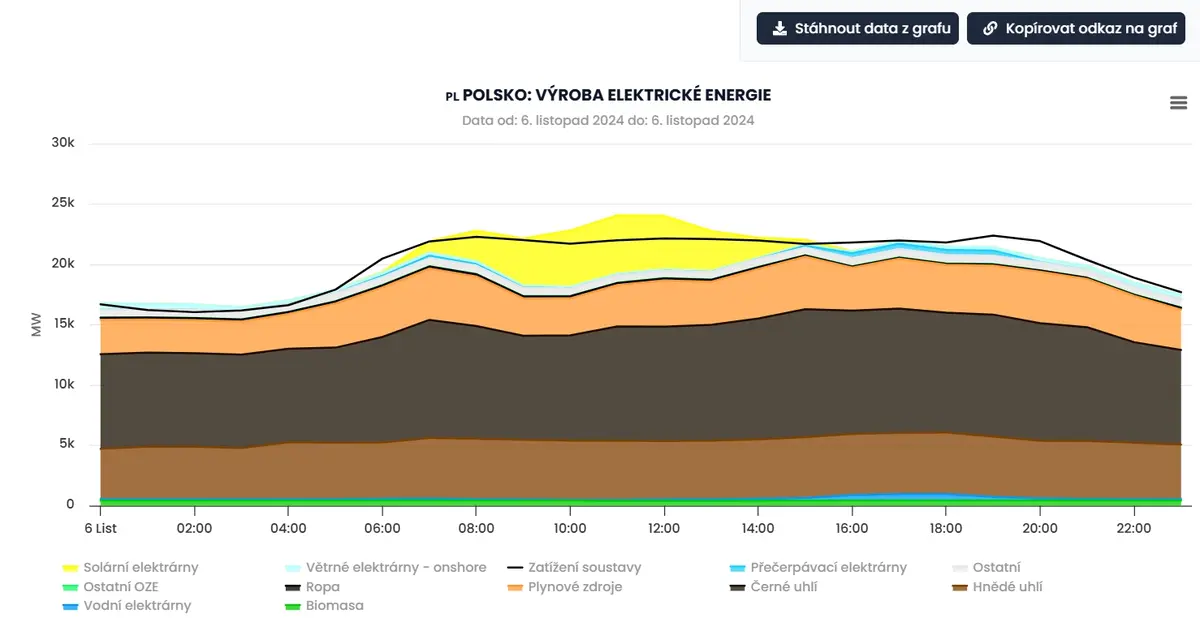Click the 12:00 x-axis time label
Image resolution: width=1200 pixels, height=618 pixels.
tap(664, 528)
